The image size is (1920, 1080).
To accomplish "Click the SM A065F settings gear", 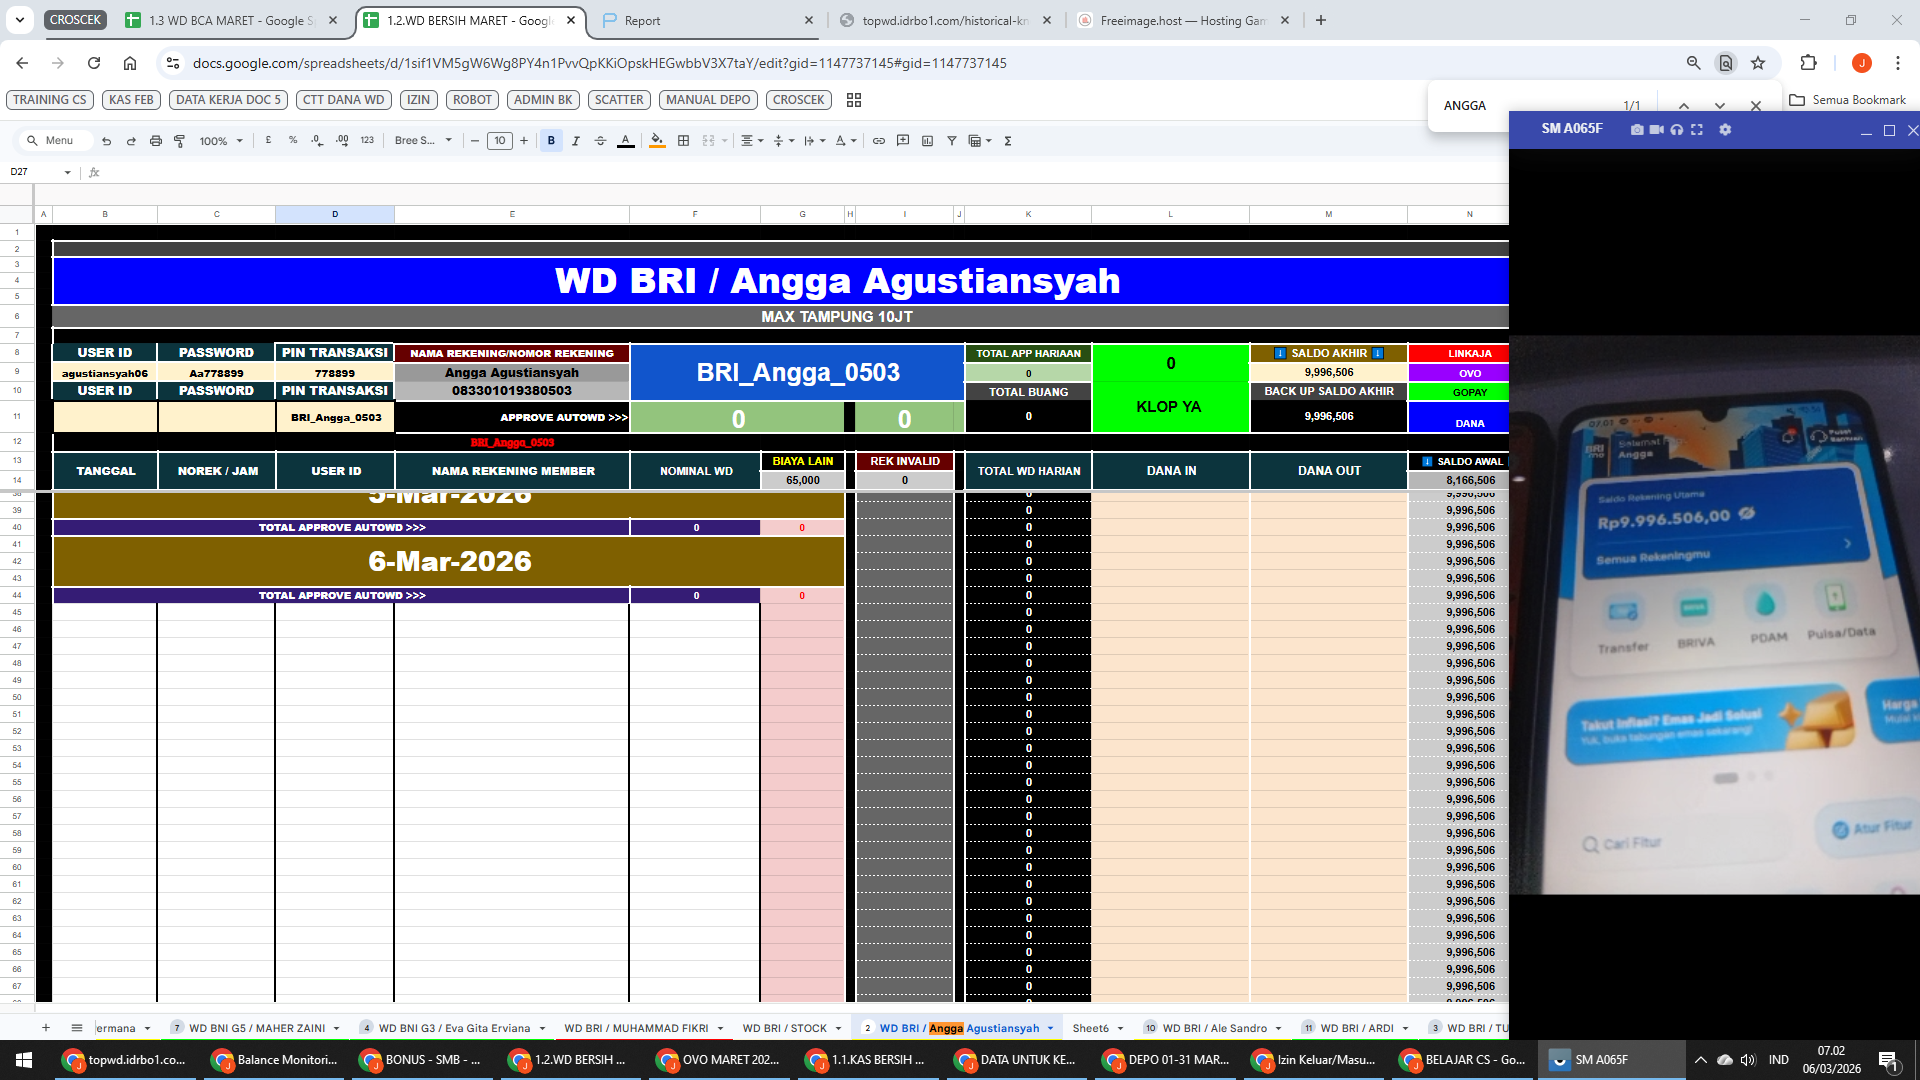I will click(1725, 130).
